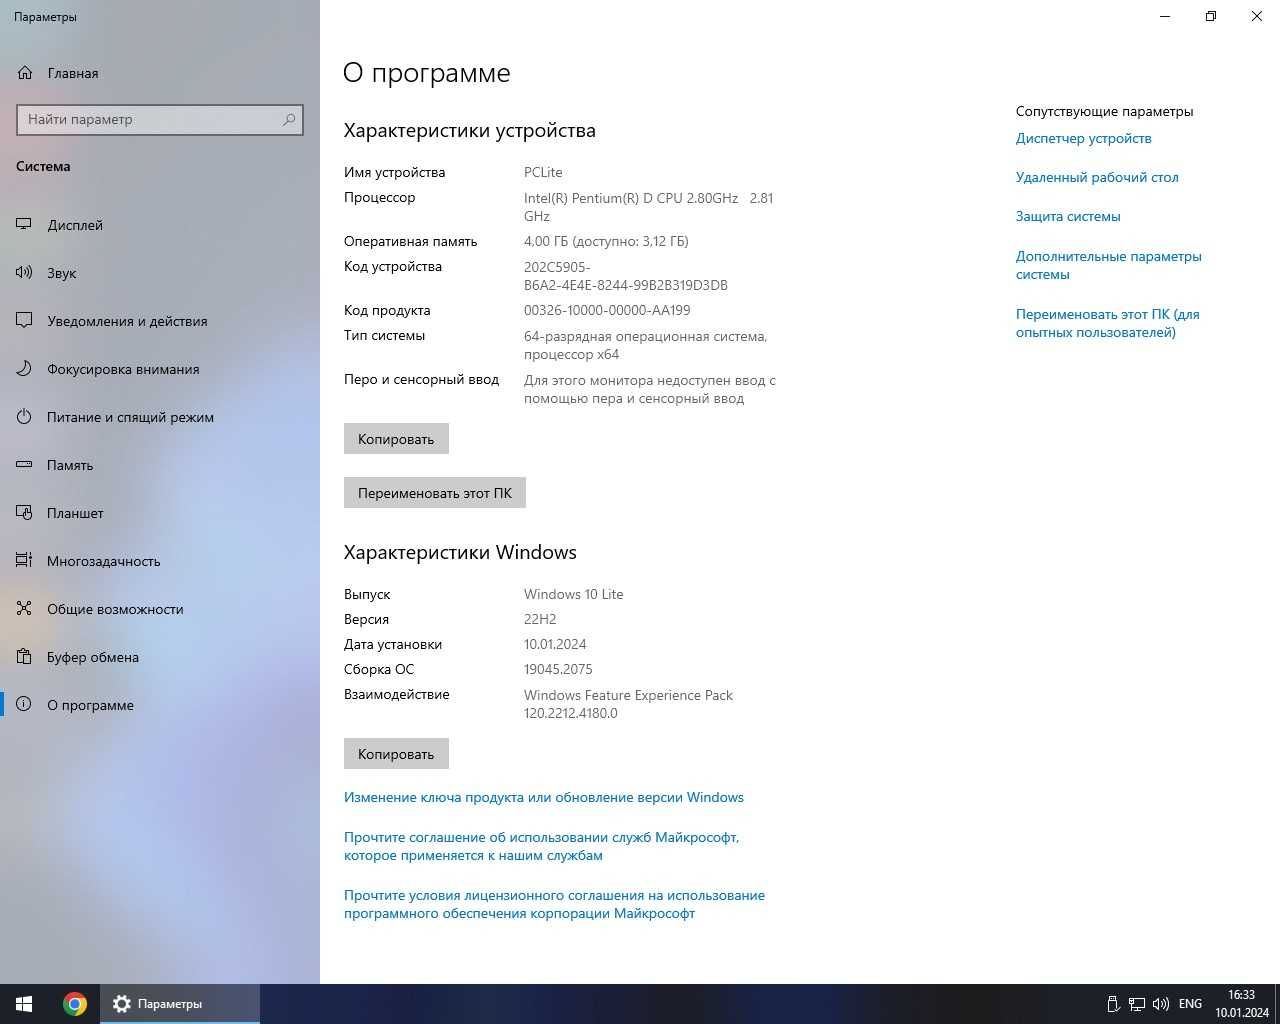
Task: Select Многозадачность in the sidebar
Action: coord(160,561)
